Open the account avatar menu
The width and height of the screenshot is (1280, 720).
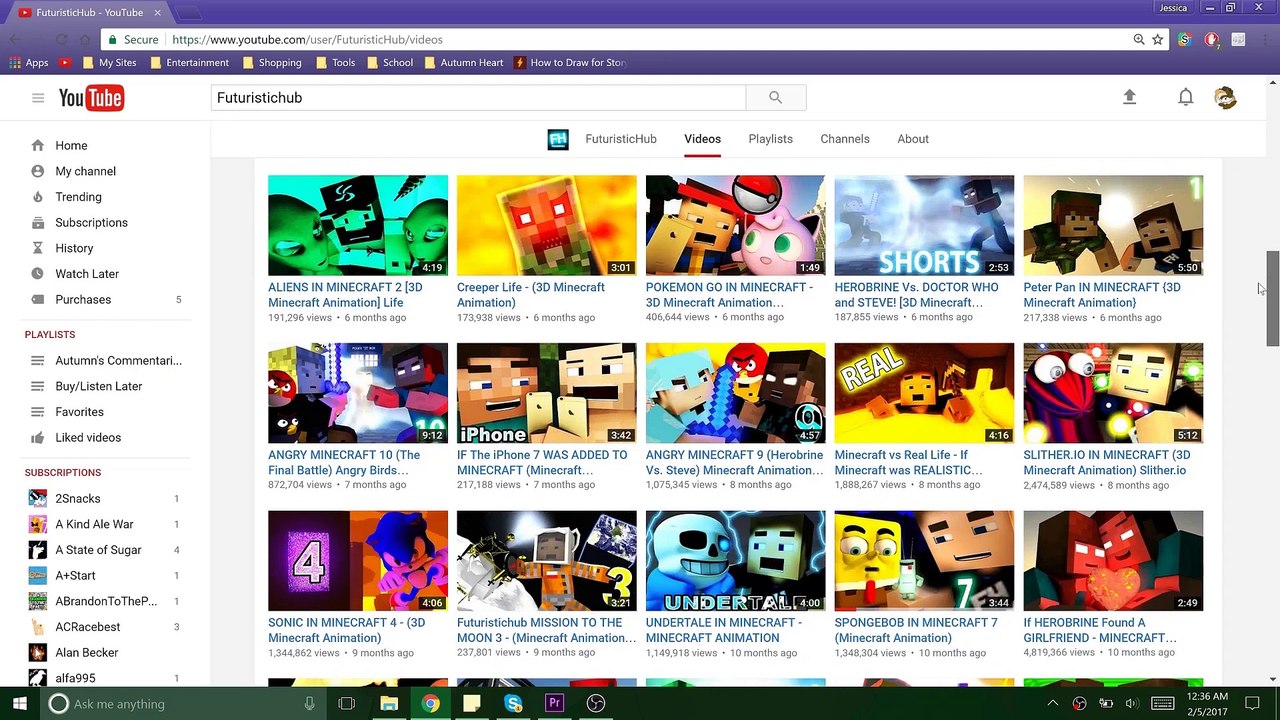[x=1225, y=98]
